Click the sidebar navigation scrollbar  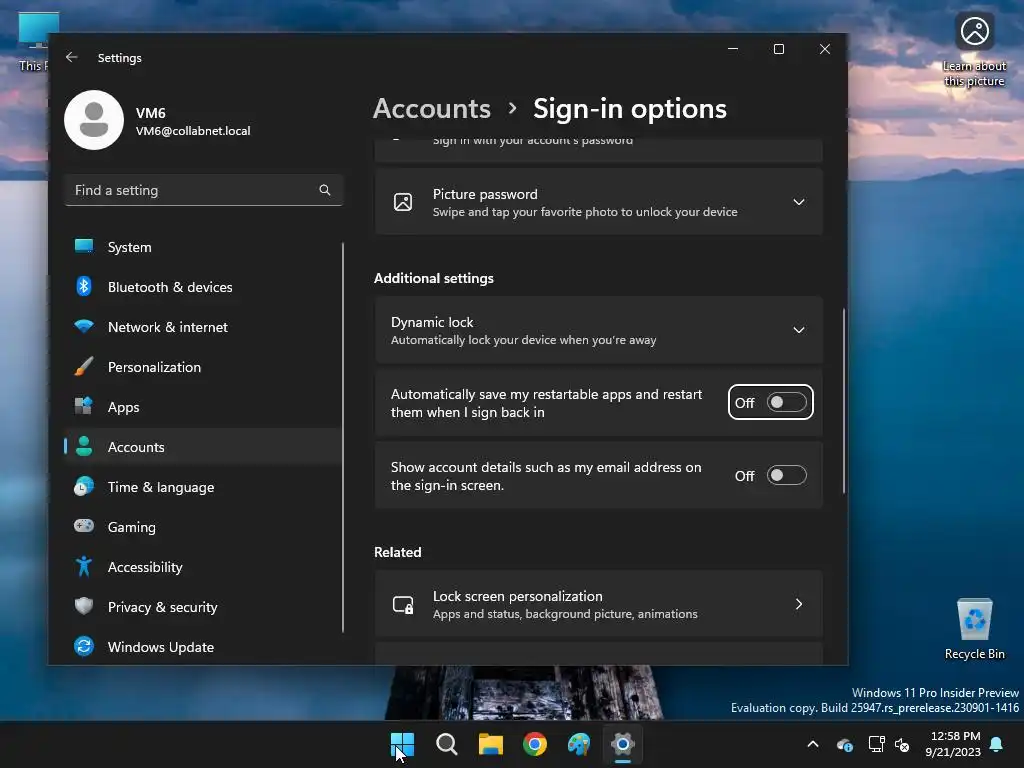click(343, 438)
